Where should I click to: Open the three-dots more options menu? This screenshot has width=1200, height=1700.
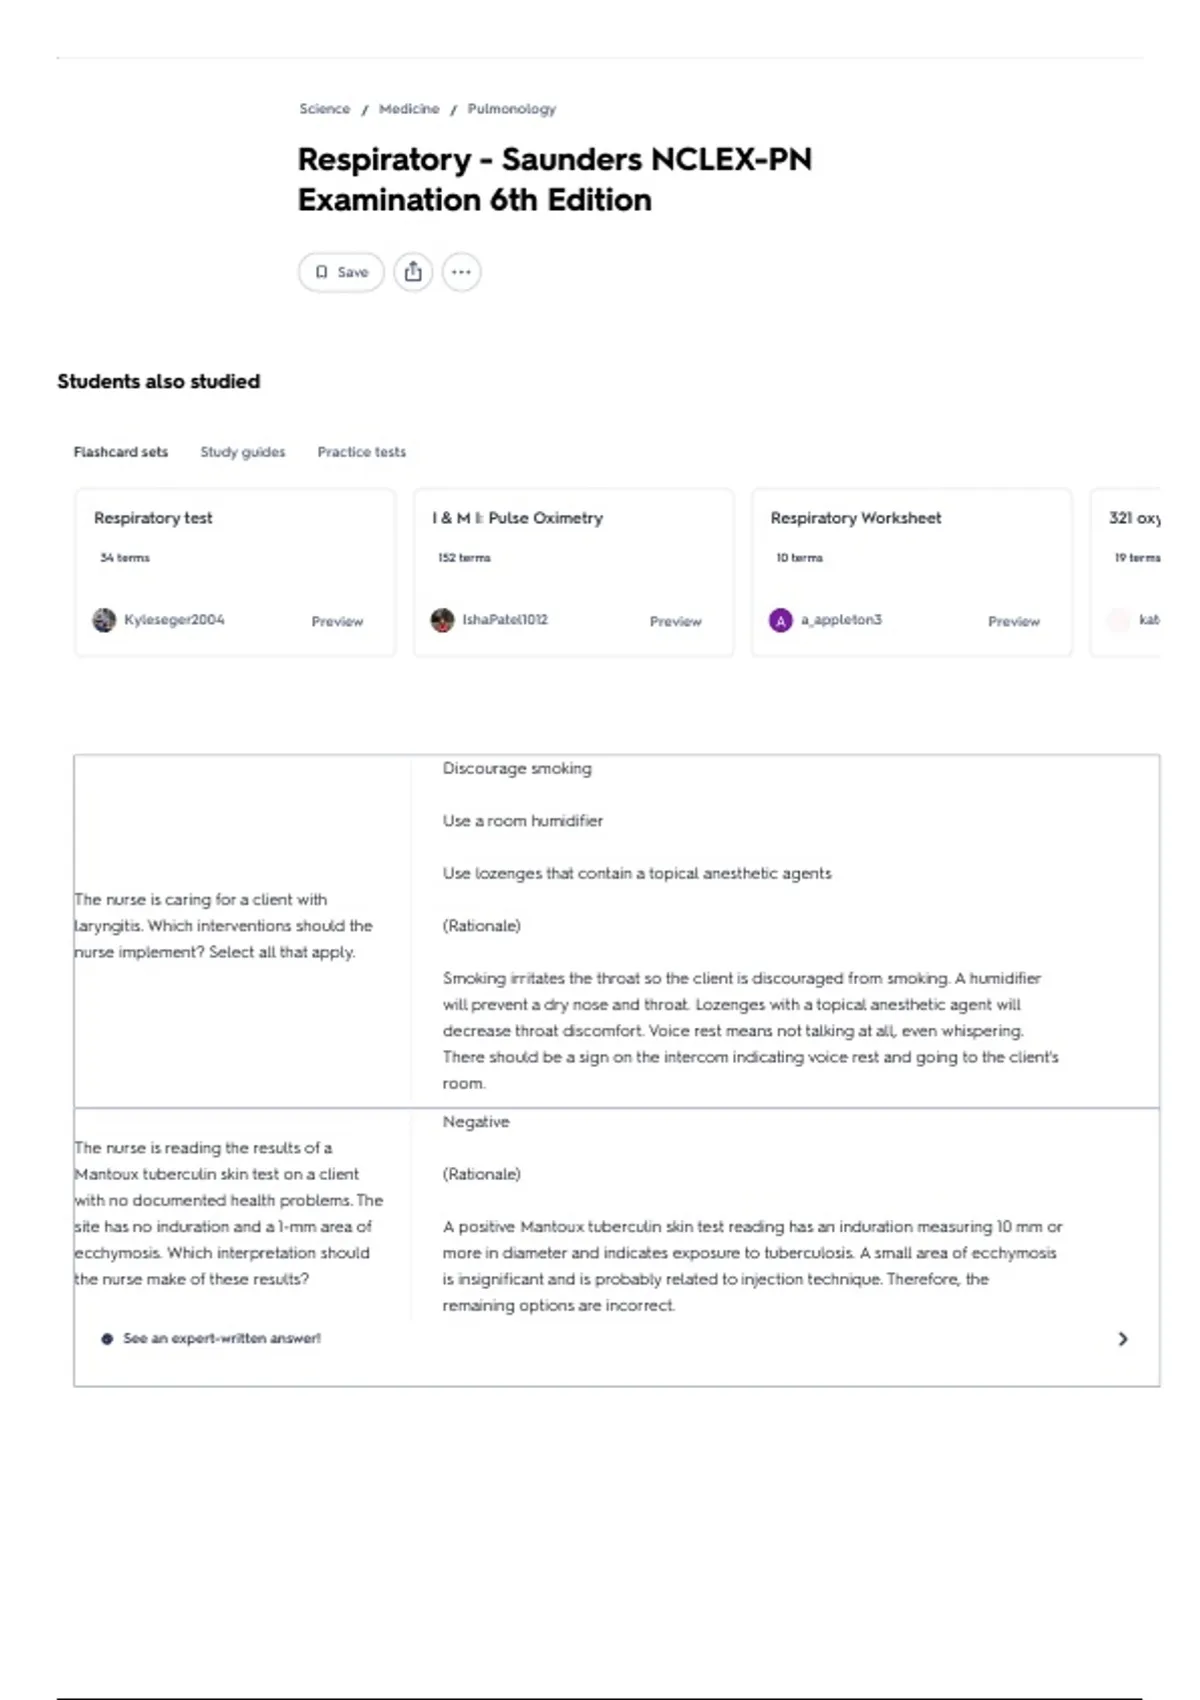[x=461, y=272]
